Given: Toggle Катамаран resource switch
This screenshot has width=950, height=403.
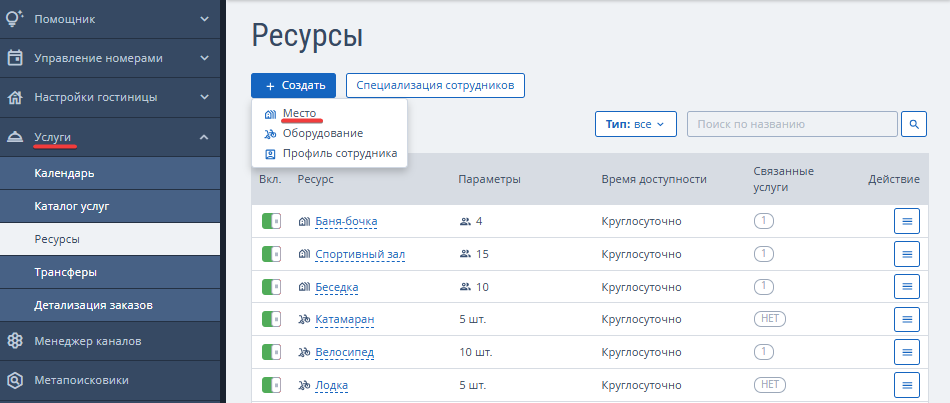Looking at the screenshot, I should [x=271, y=319].
